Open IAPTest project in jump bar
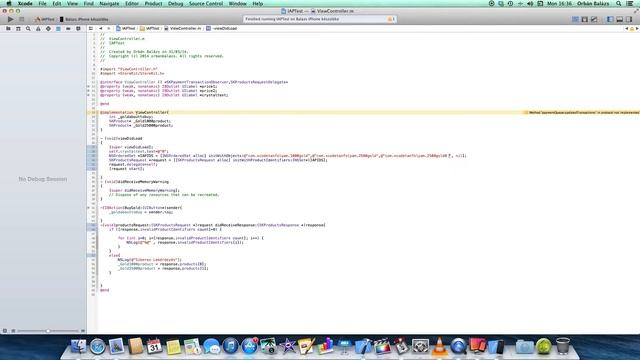Image resolution: width=640 pixels, height=360 pixels. point(126,29)
